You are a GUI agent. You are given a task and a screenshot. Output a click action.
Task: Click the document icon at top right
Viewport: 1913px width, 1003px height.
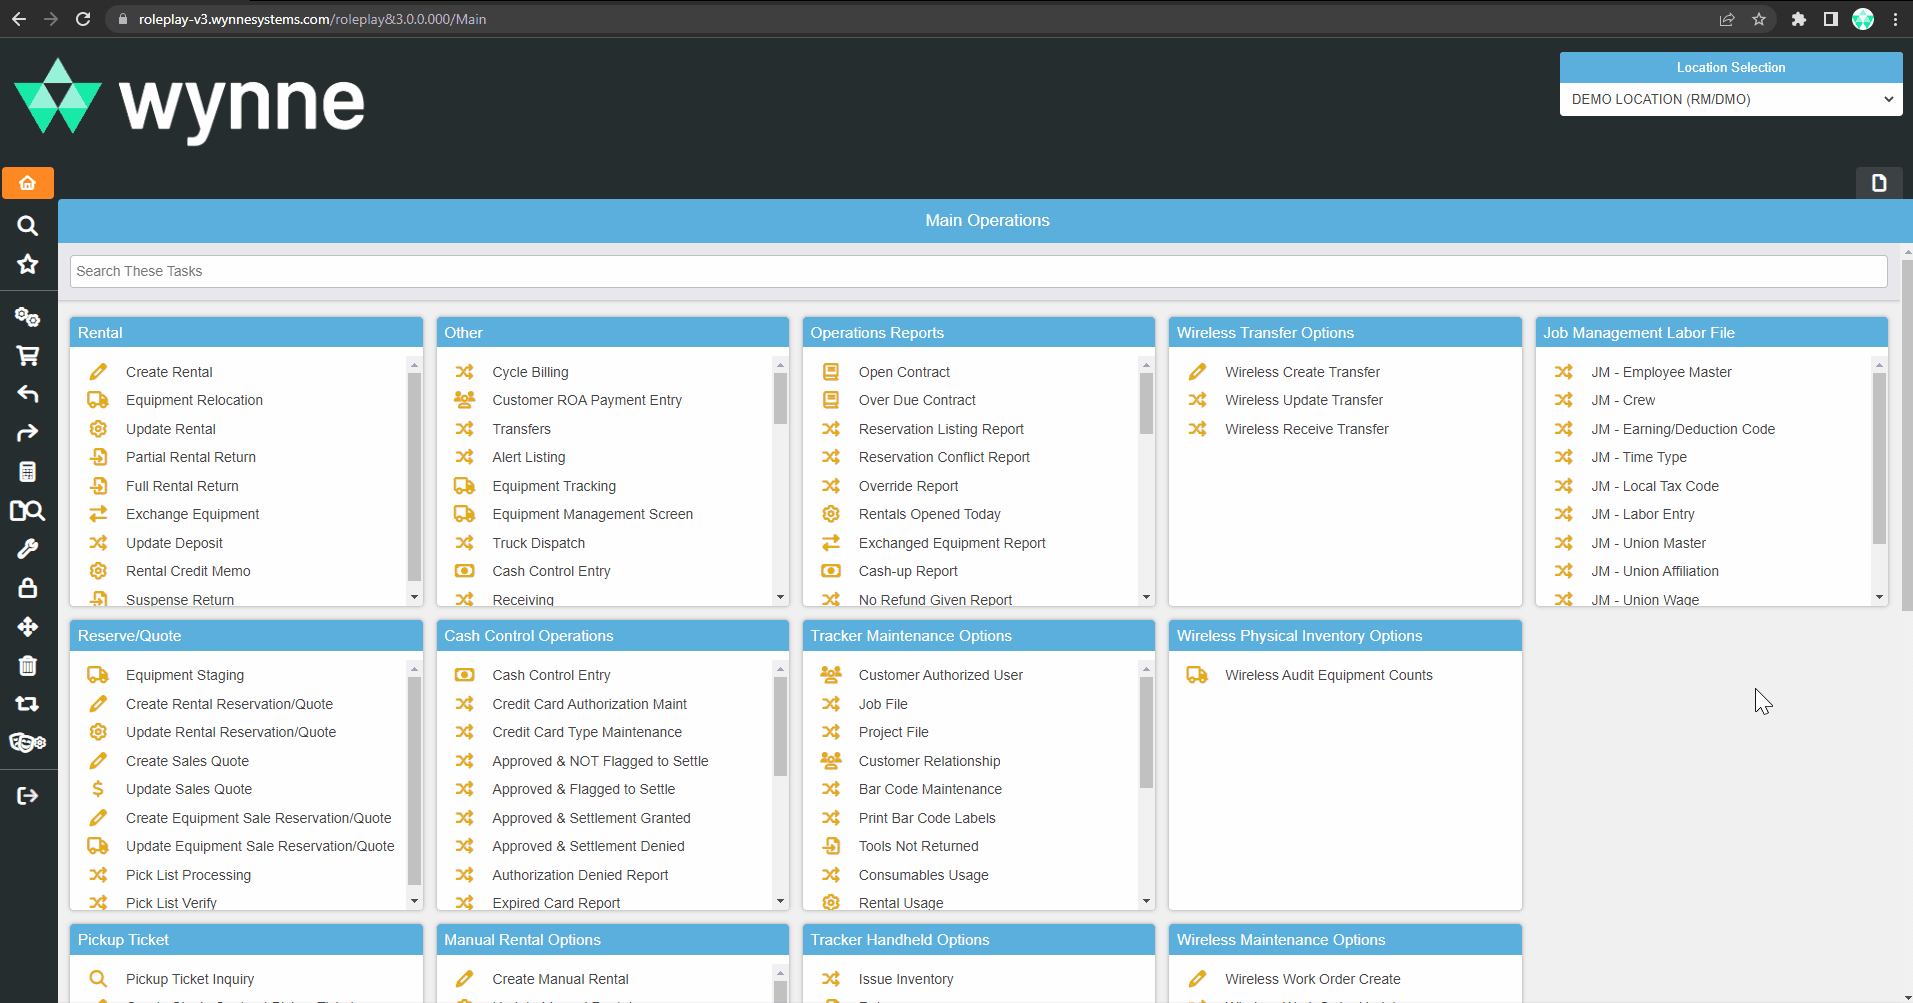(1879, 183)
